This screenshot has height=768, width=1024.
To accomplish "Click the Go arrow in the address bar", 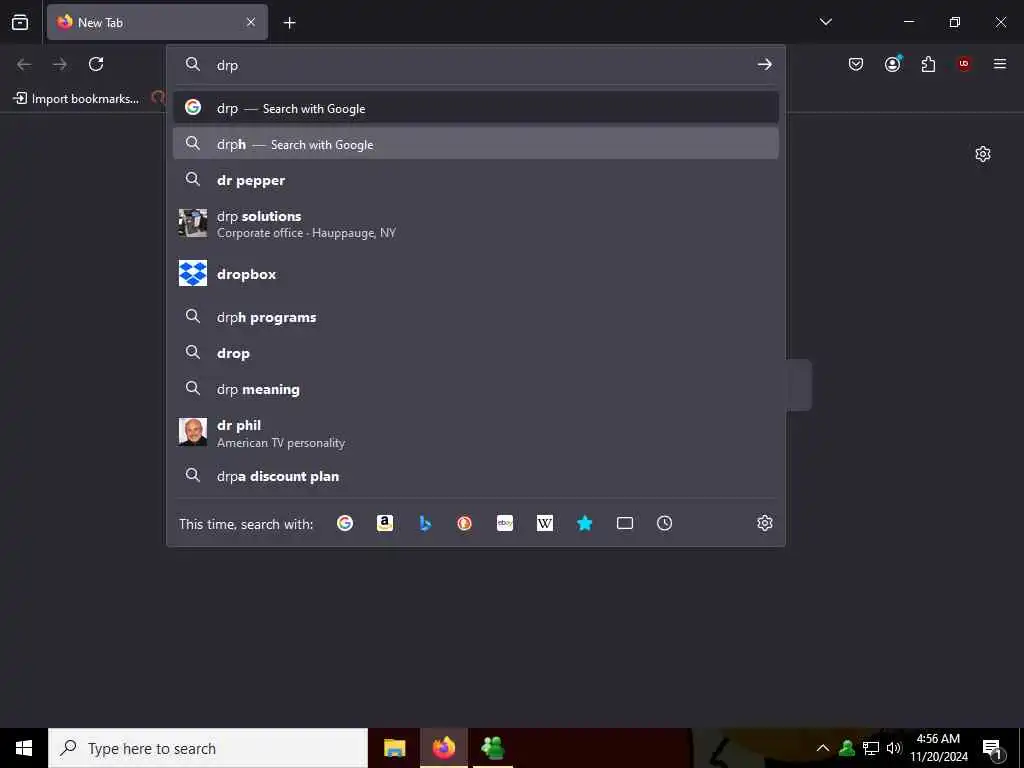I will click(x=765, y=65).
